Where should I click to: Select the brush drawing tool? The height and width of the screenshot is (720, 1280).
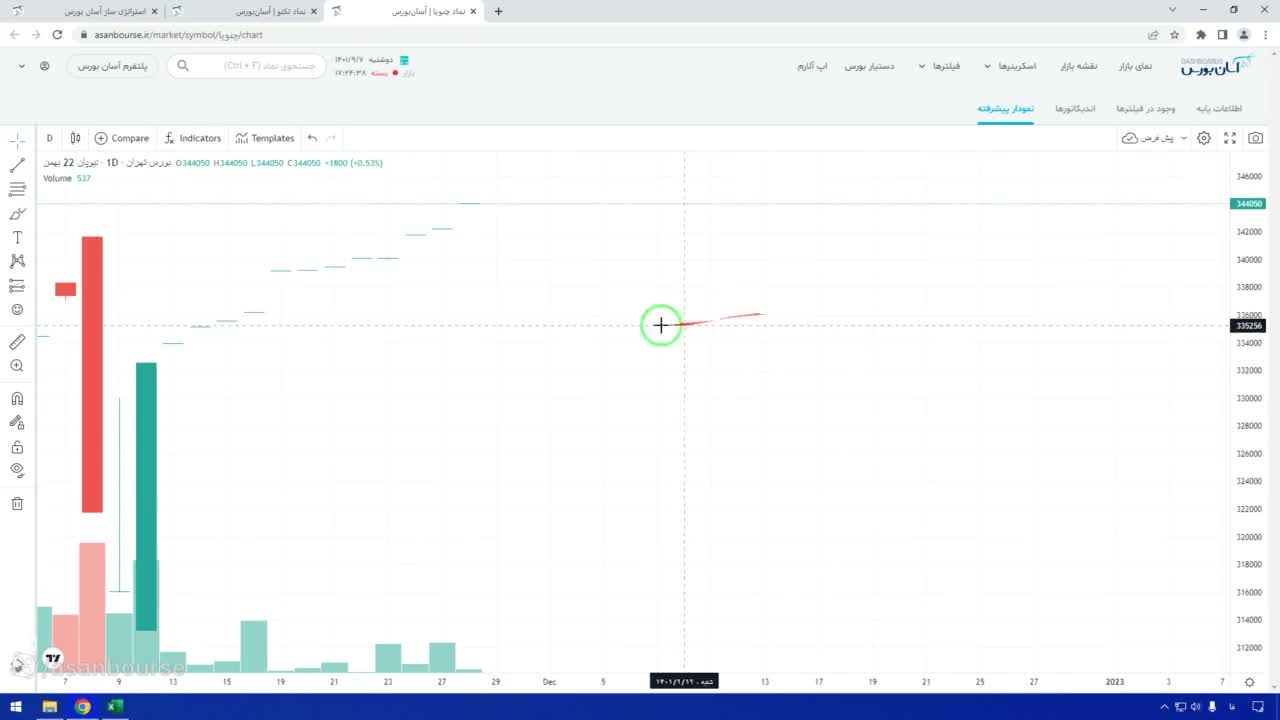pos(17,214)
